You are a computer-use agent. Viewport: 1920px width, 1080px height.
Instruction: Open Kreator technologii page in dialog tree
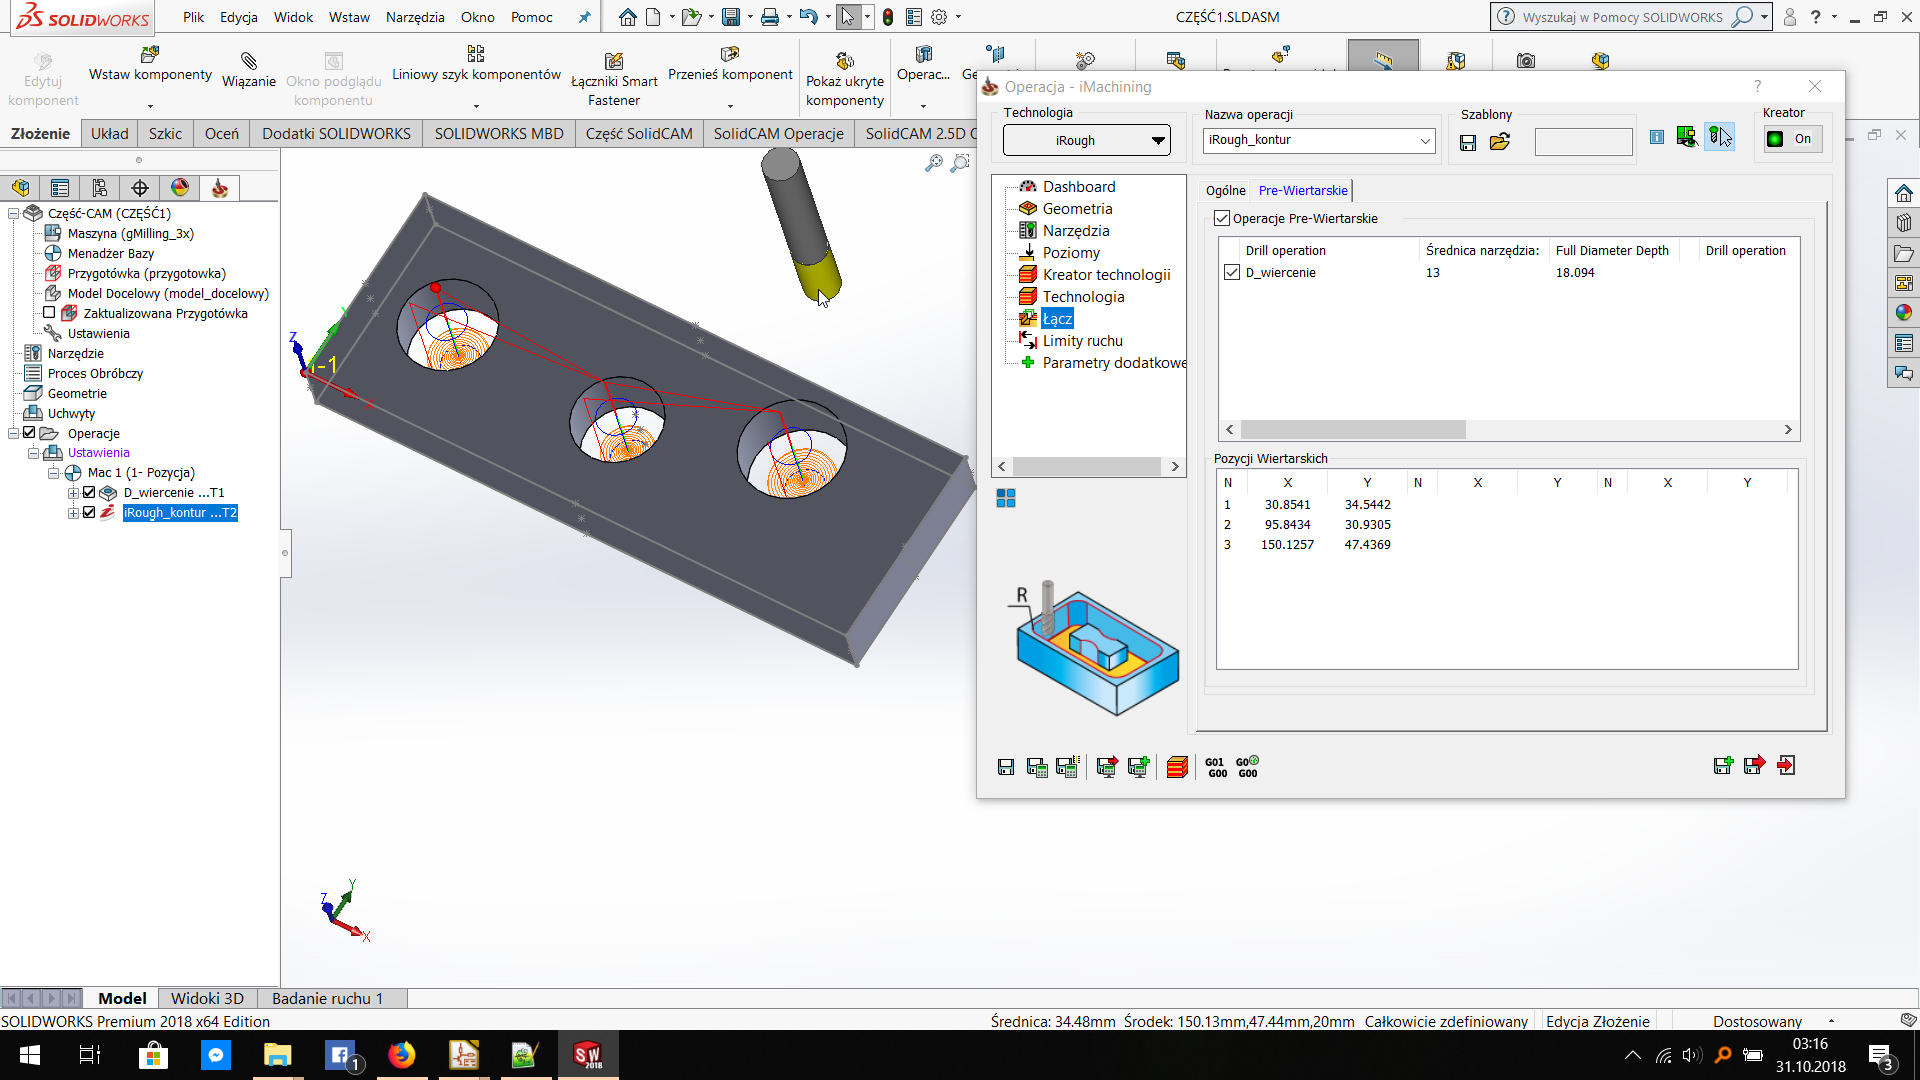(x=1106, y=275)
